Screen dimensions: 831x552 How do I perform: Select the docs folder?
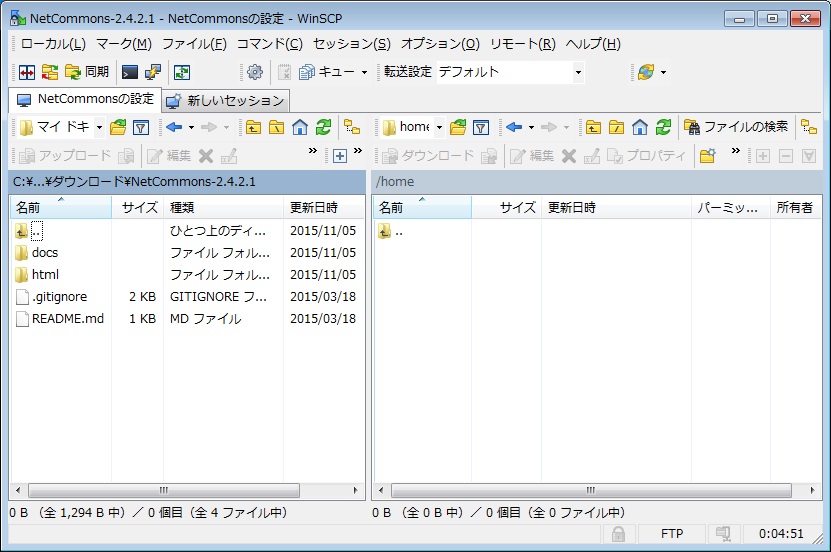(45, 253)
